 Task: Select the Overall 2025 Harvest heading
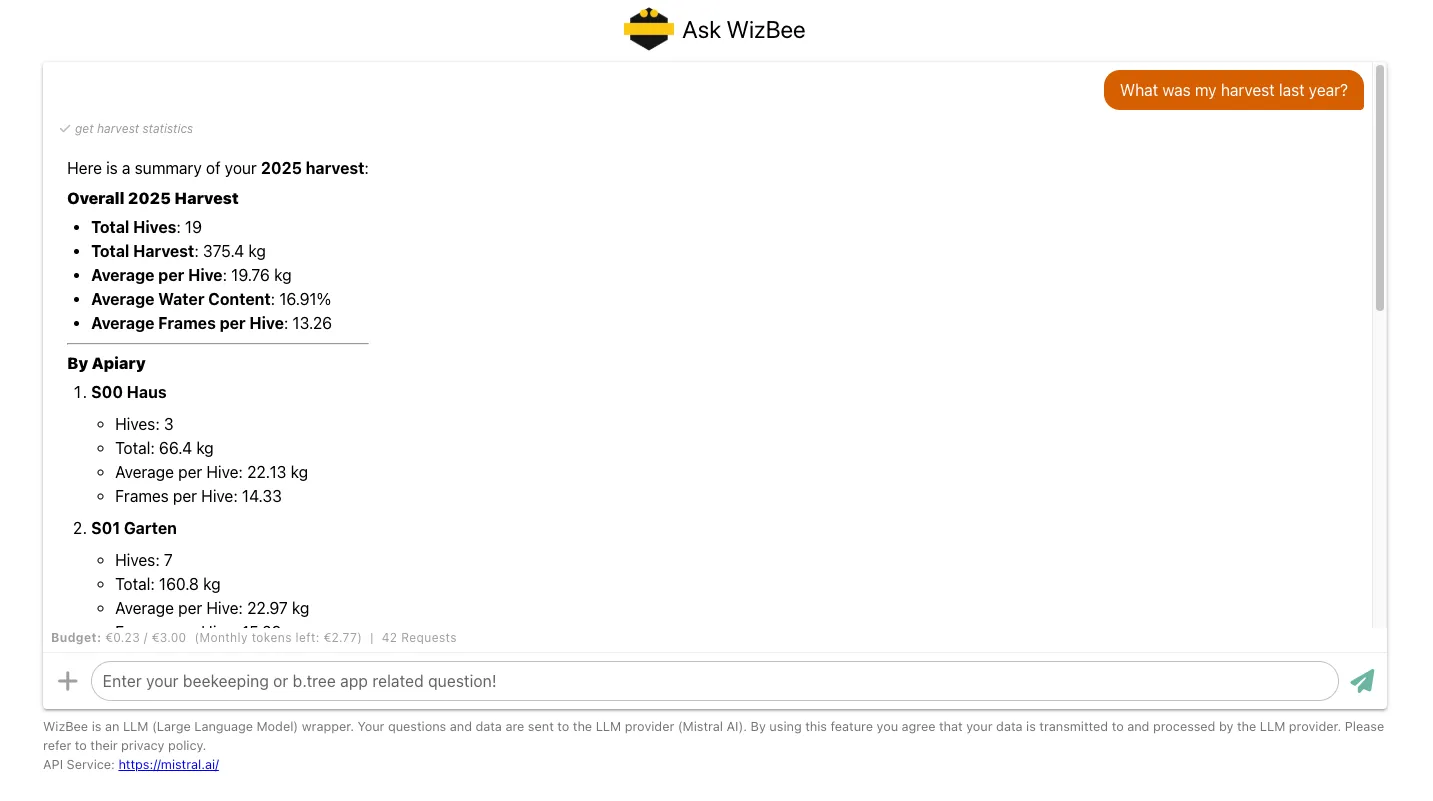click(152, 198)
